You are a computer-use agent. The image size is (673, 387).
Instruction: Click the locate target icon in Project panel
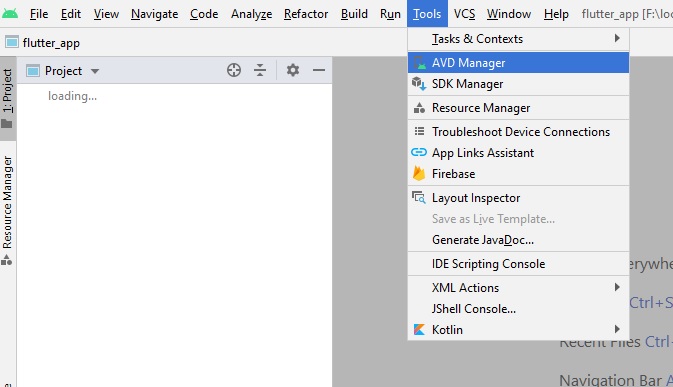[x=234, y=70]
